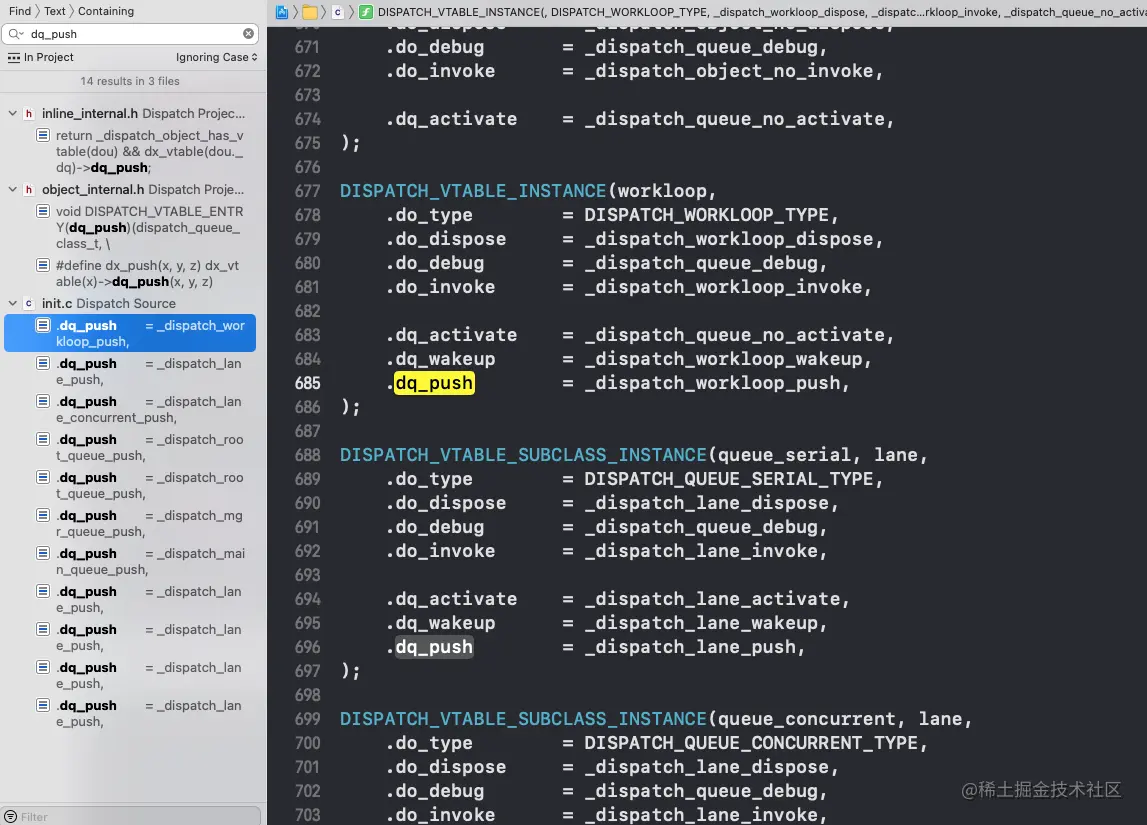
Task: Click the C file icon in the jump bar
Action: [x=337, y=12]
